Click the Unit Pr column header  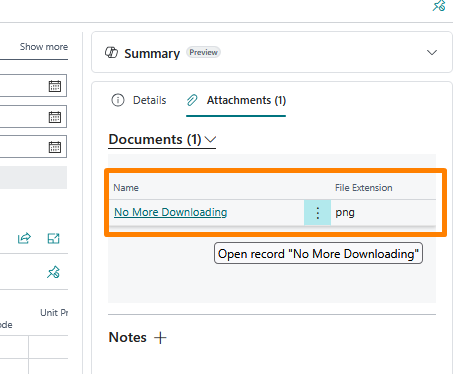[x=54, y=313]
